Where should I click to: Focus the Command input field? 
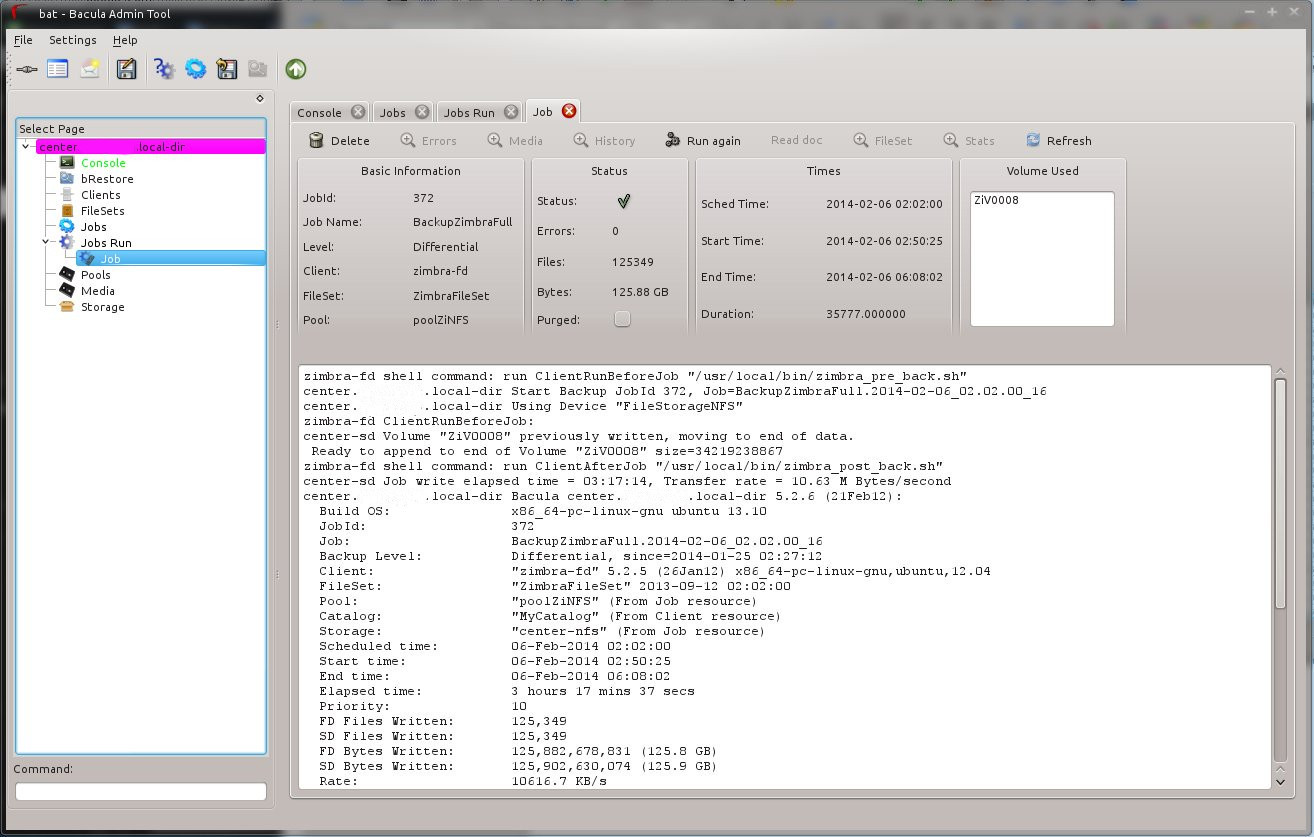tap(141, 792)
